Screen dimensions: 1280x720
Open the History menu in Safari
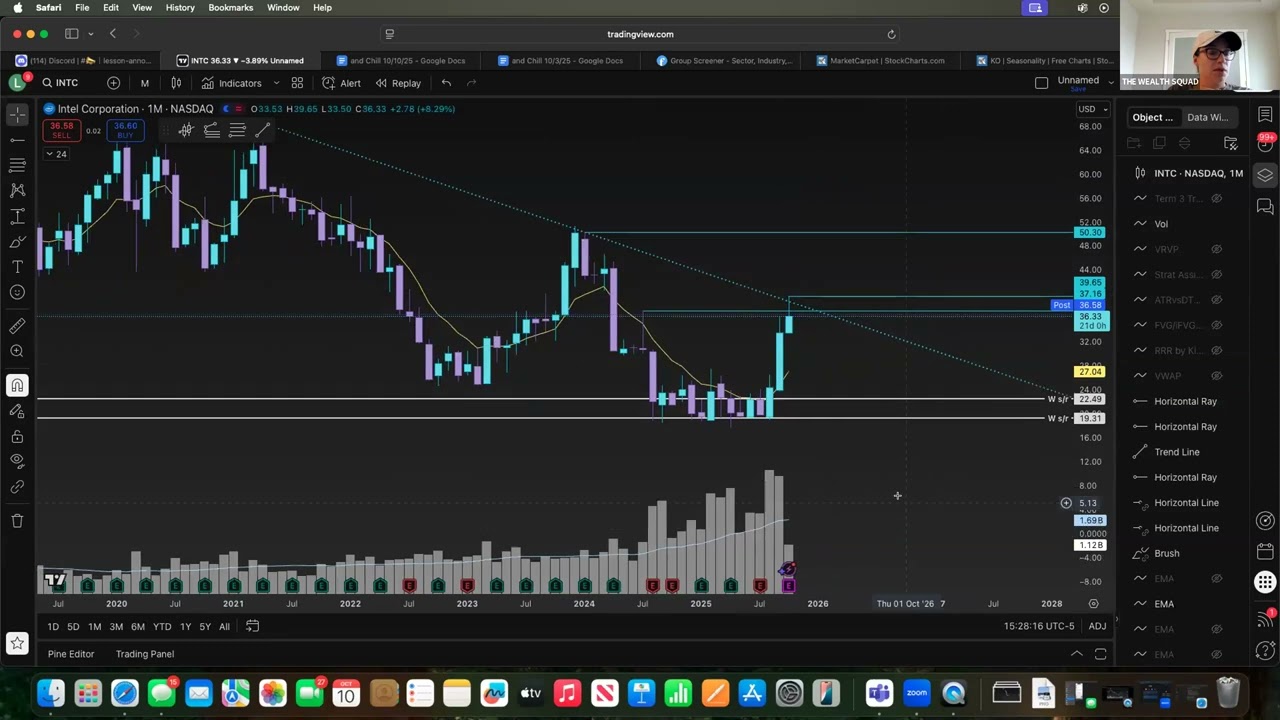[x=180, y=7]
